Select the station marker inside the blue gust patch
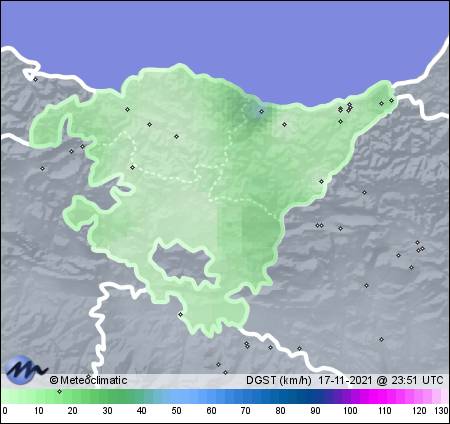Viewport: 450px width, 424px height. [262, 111]
